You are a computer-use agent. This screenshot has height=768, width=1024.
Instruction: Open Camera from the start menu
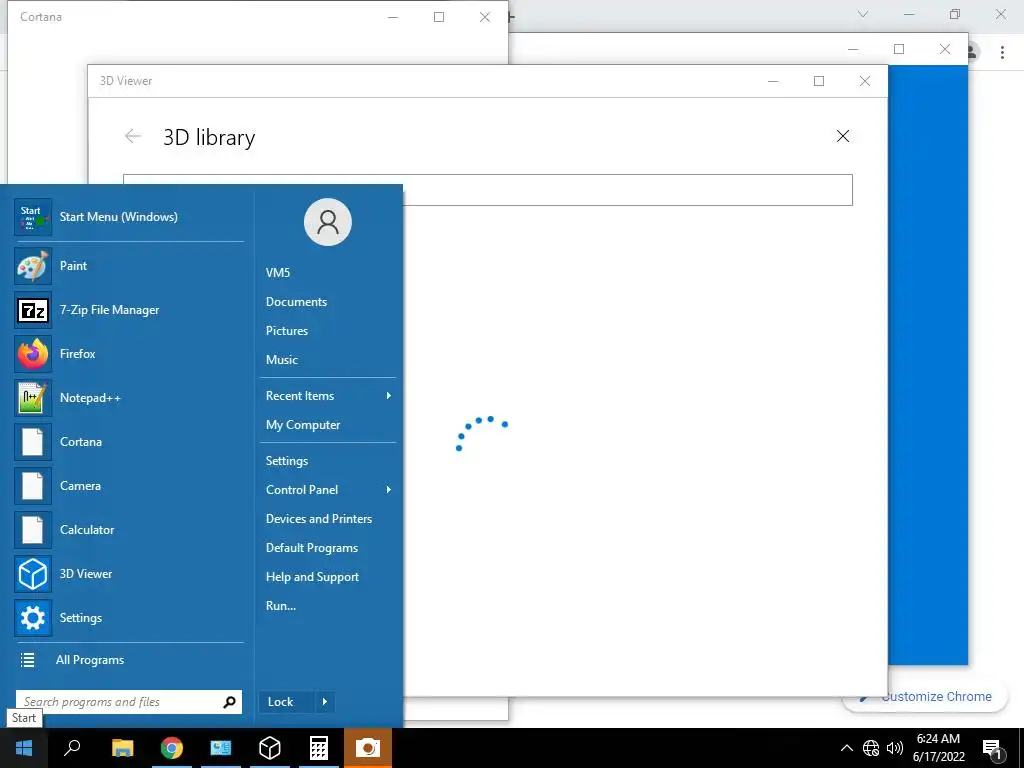click(129, 486)
